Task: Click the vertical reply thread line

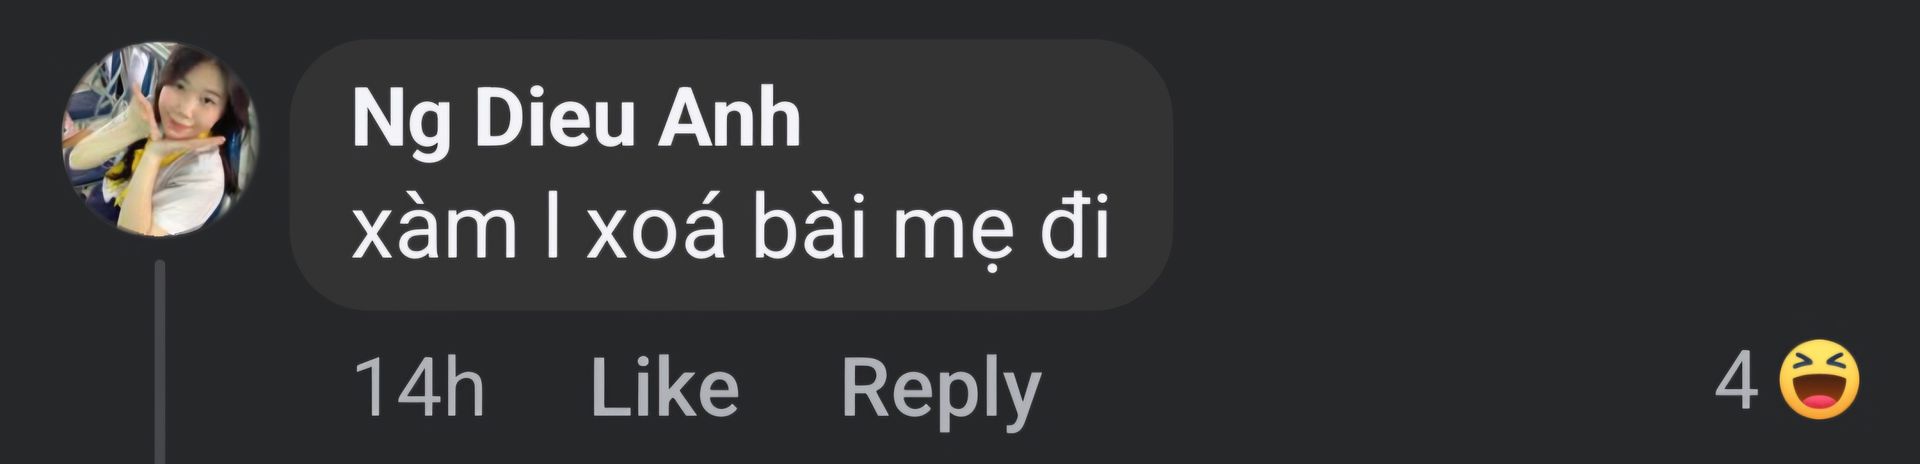Action: [159, 362]
